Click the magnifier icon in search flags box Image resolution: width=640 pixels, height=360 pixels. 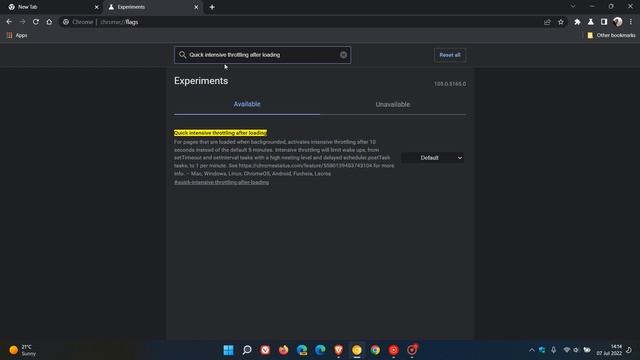pyautogui.click(x=182, y=55)
